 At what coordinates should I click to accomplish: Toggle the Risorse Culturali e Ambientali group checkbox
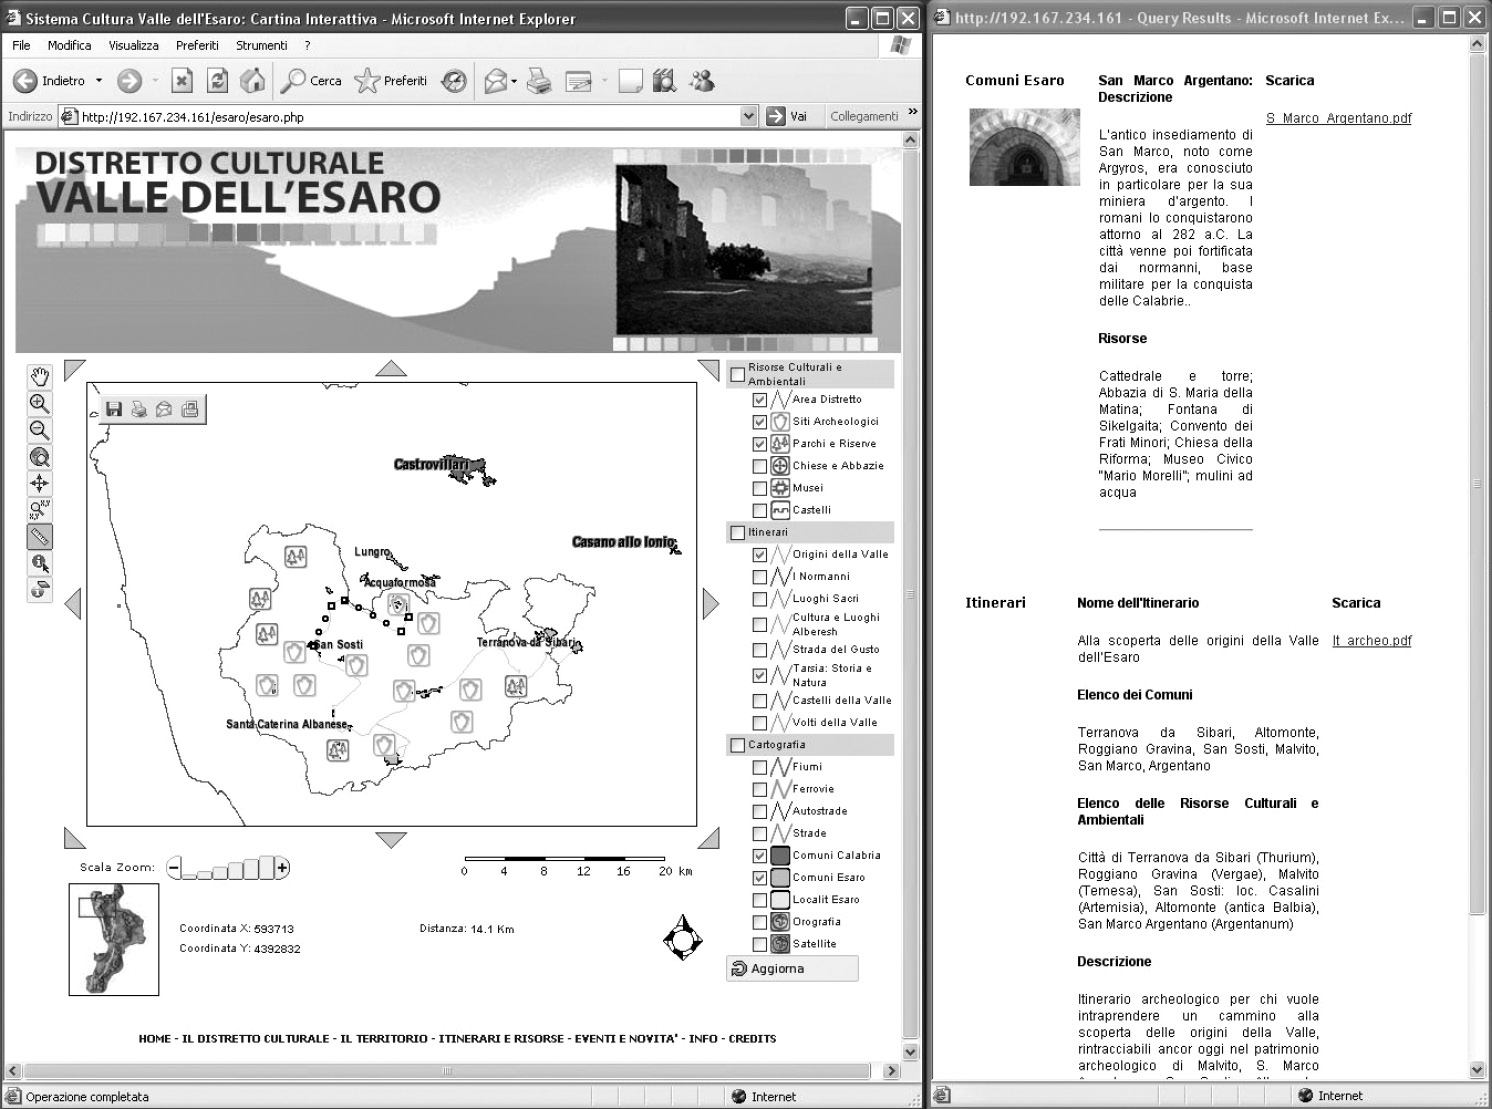tap(738, 375)
